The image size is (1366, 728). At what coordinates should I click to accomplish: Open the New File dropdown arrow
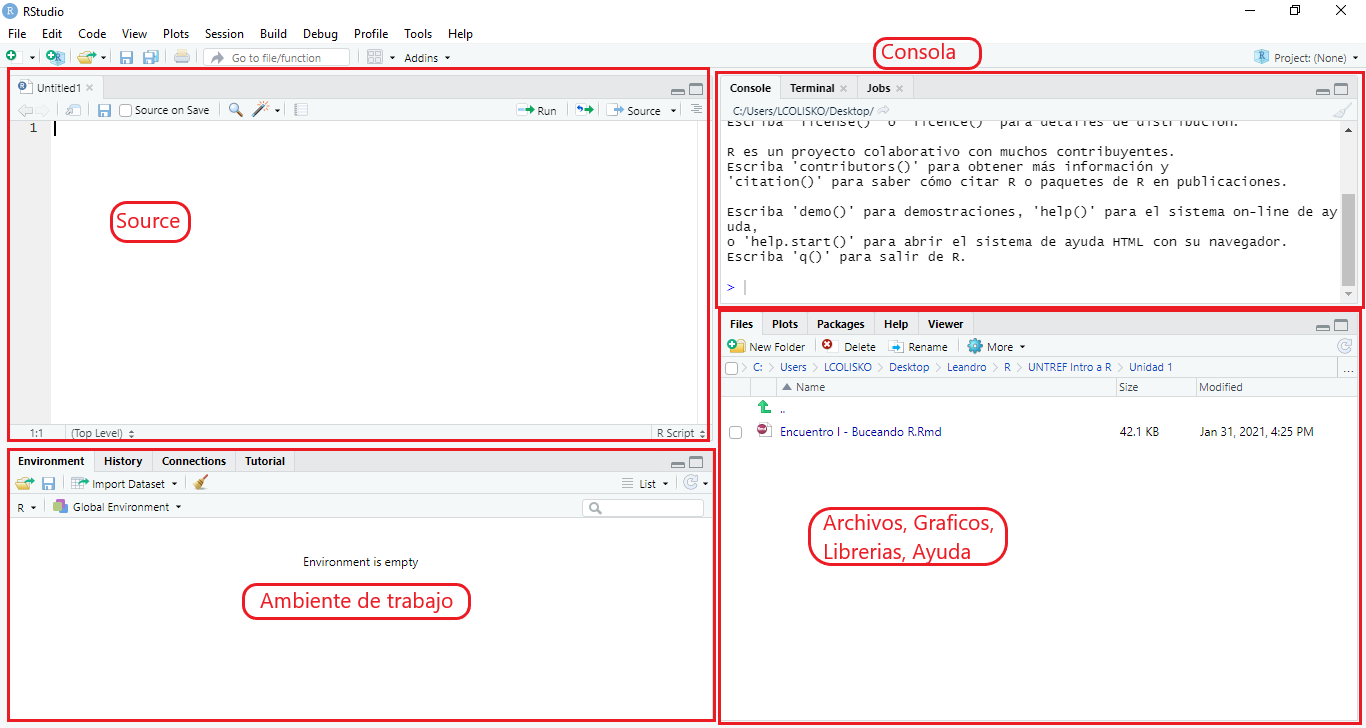[32, 58]
